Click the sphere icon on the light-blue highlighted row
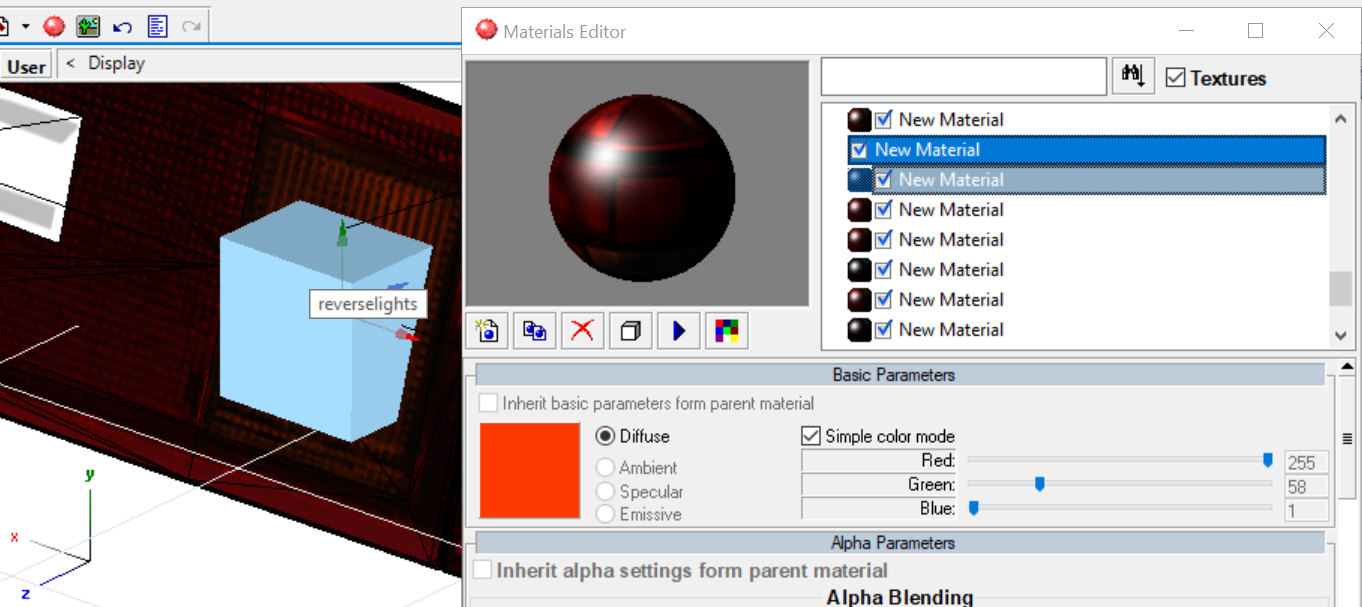This screenshot has width=1362, height=607. pos(859,180)
